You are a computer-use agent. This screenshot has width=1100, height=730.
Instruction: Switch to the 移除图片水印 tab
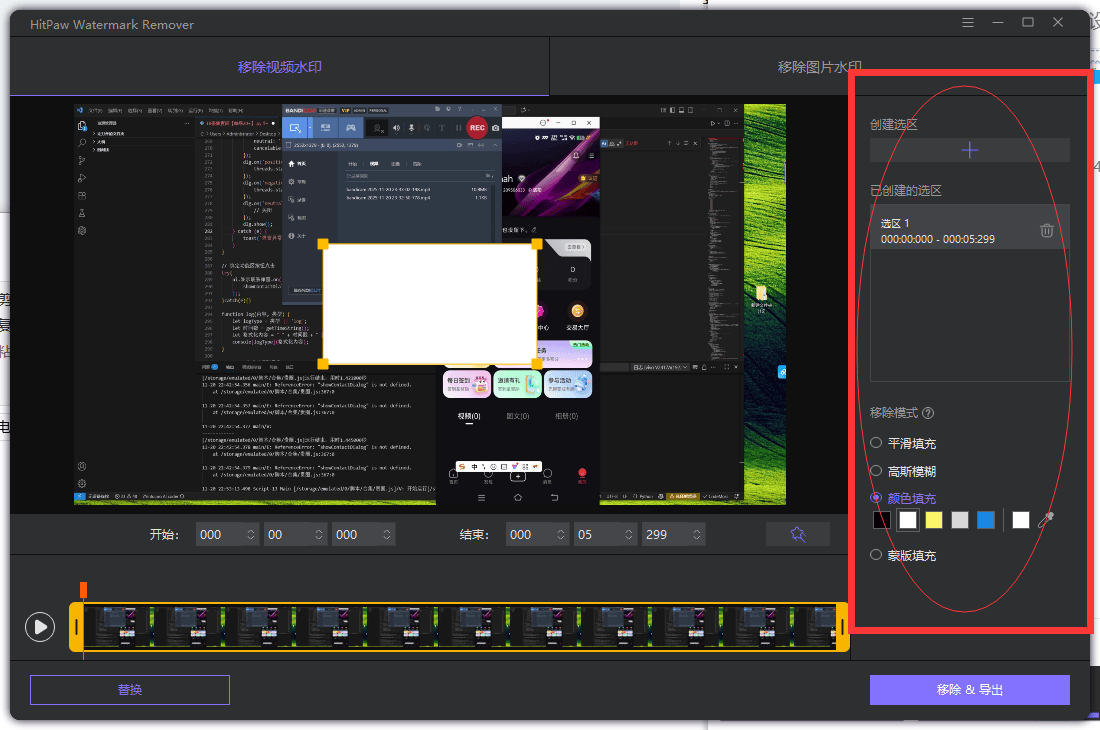(819, 68)
